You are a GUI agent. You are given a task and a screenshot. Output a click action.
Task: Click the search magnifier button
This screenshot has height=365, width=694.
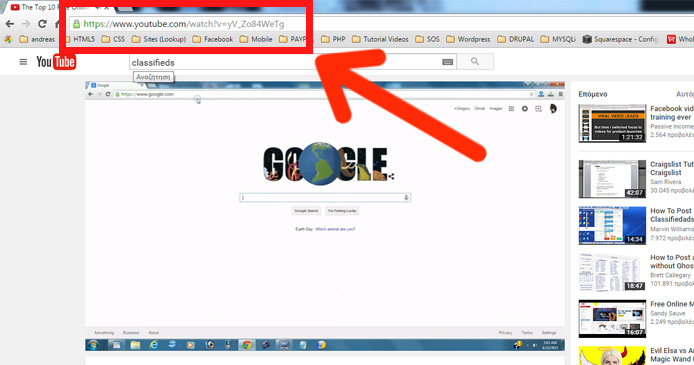pos(475,61)
